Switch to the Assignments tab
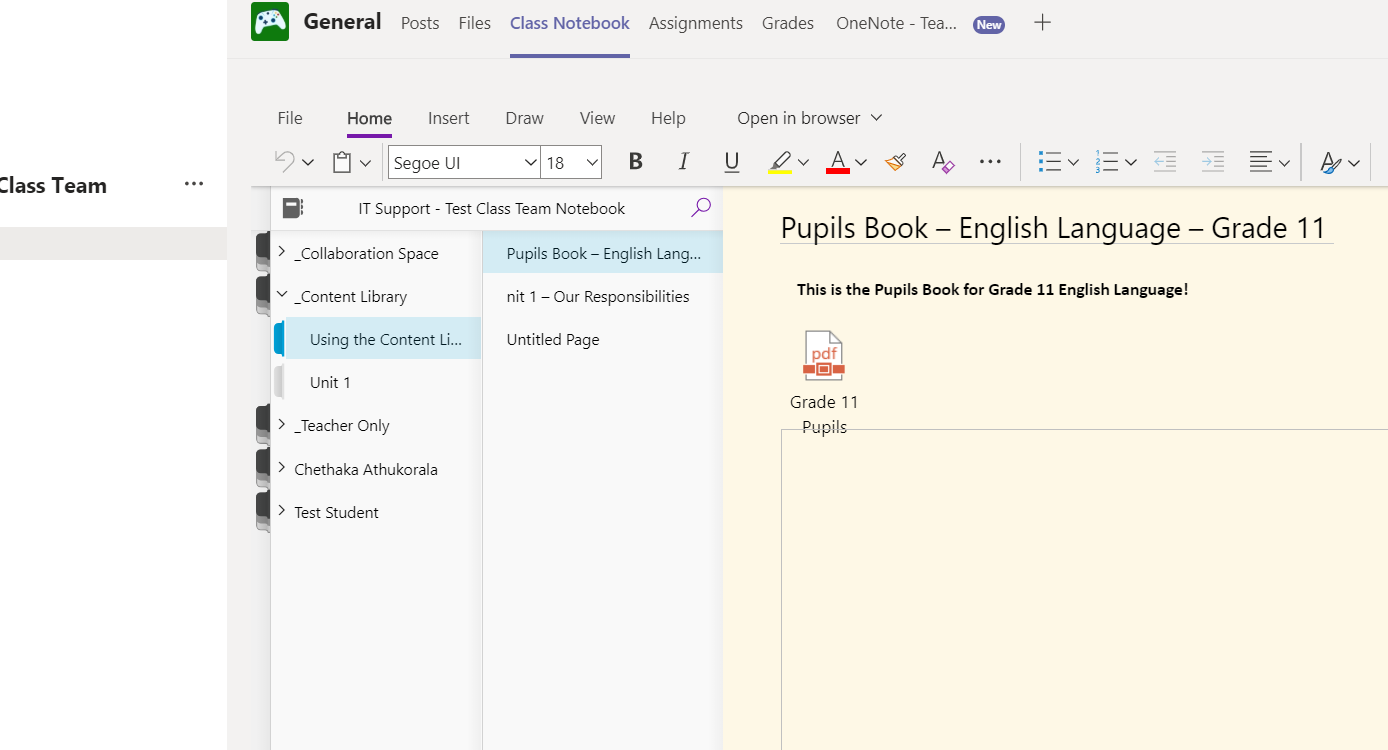 [695, 23]
